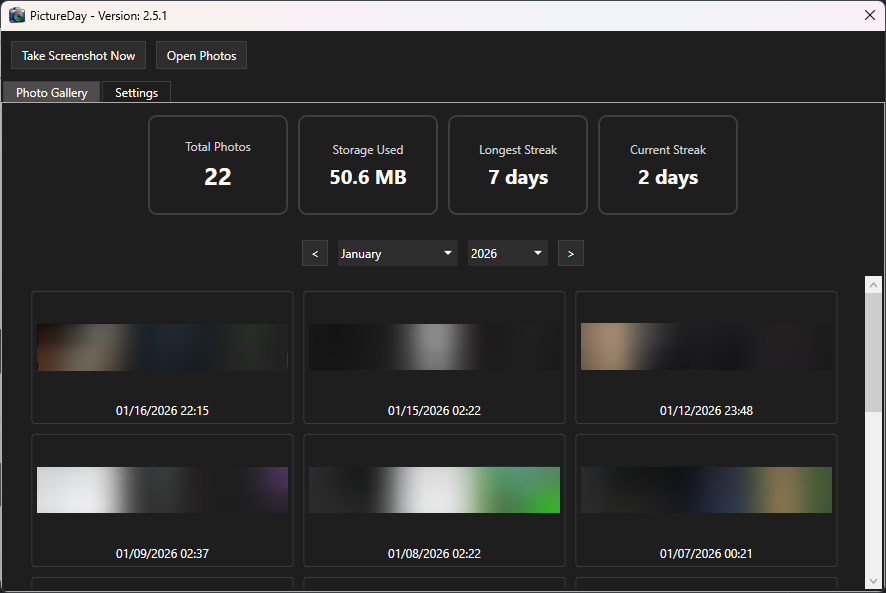This screenshot has width=886, height=593.
Task: Click the gallery scrollbar up arrow
Action: 874,285
